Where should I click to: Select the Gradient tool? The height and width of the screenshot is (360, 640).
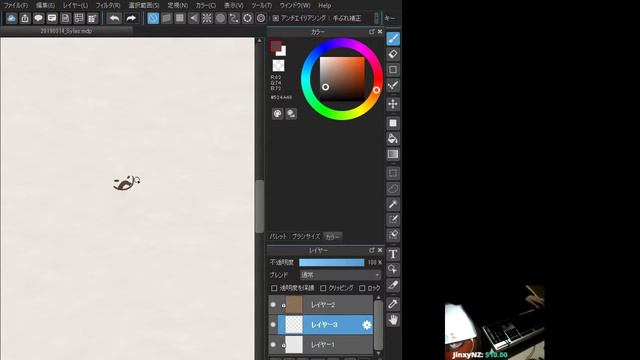coord(393,154)
